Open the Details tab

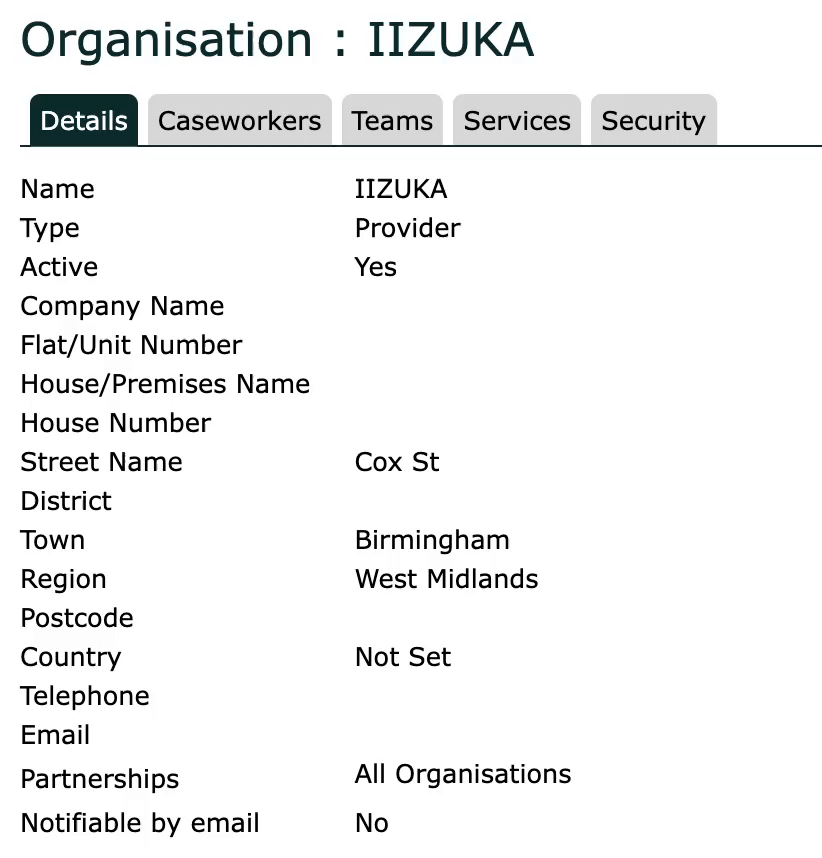pos(84,121)
